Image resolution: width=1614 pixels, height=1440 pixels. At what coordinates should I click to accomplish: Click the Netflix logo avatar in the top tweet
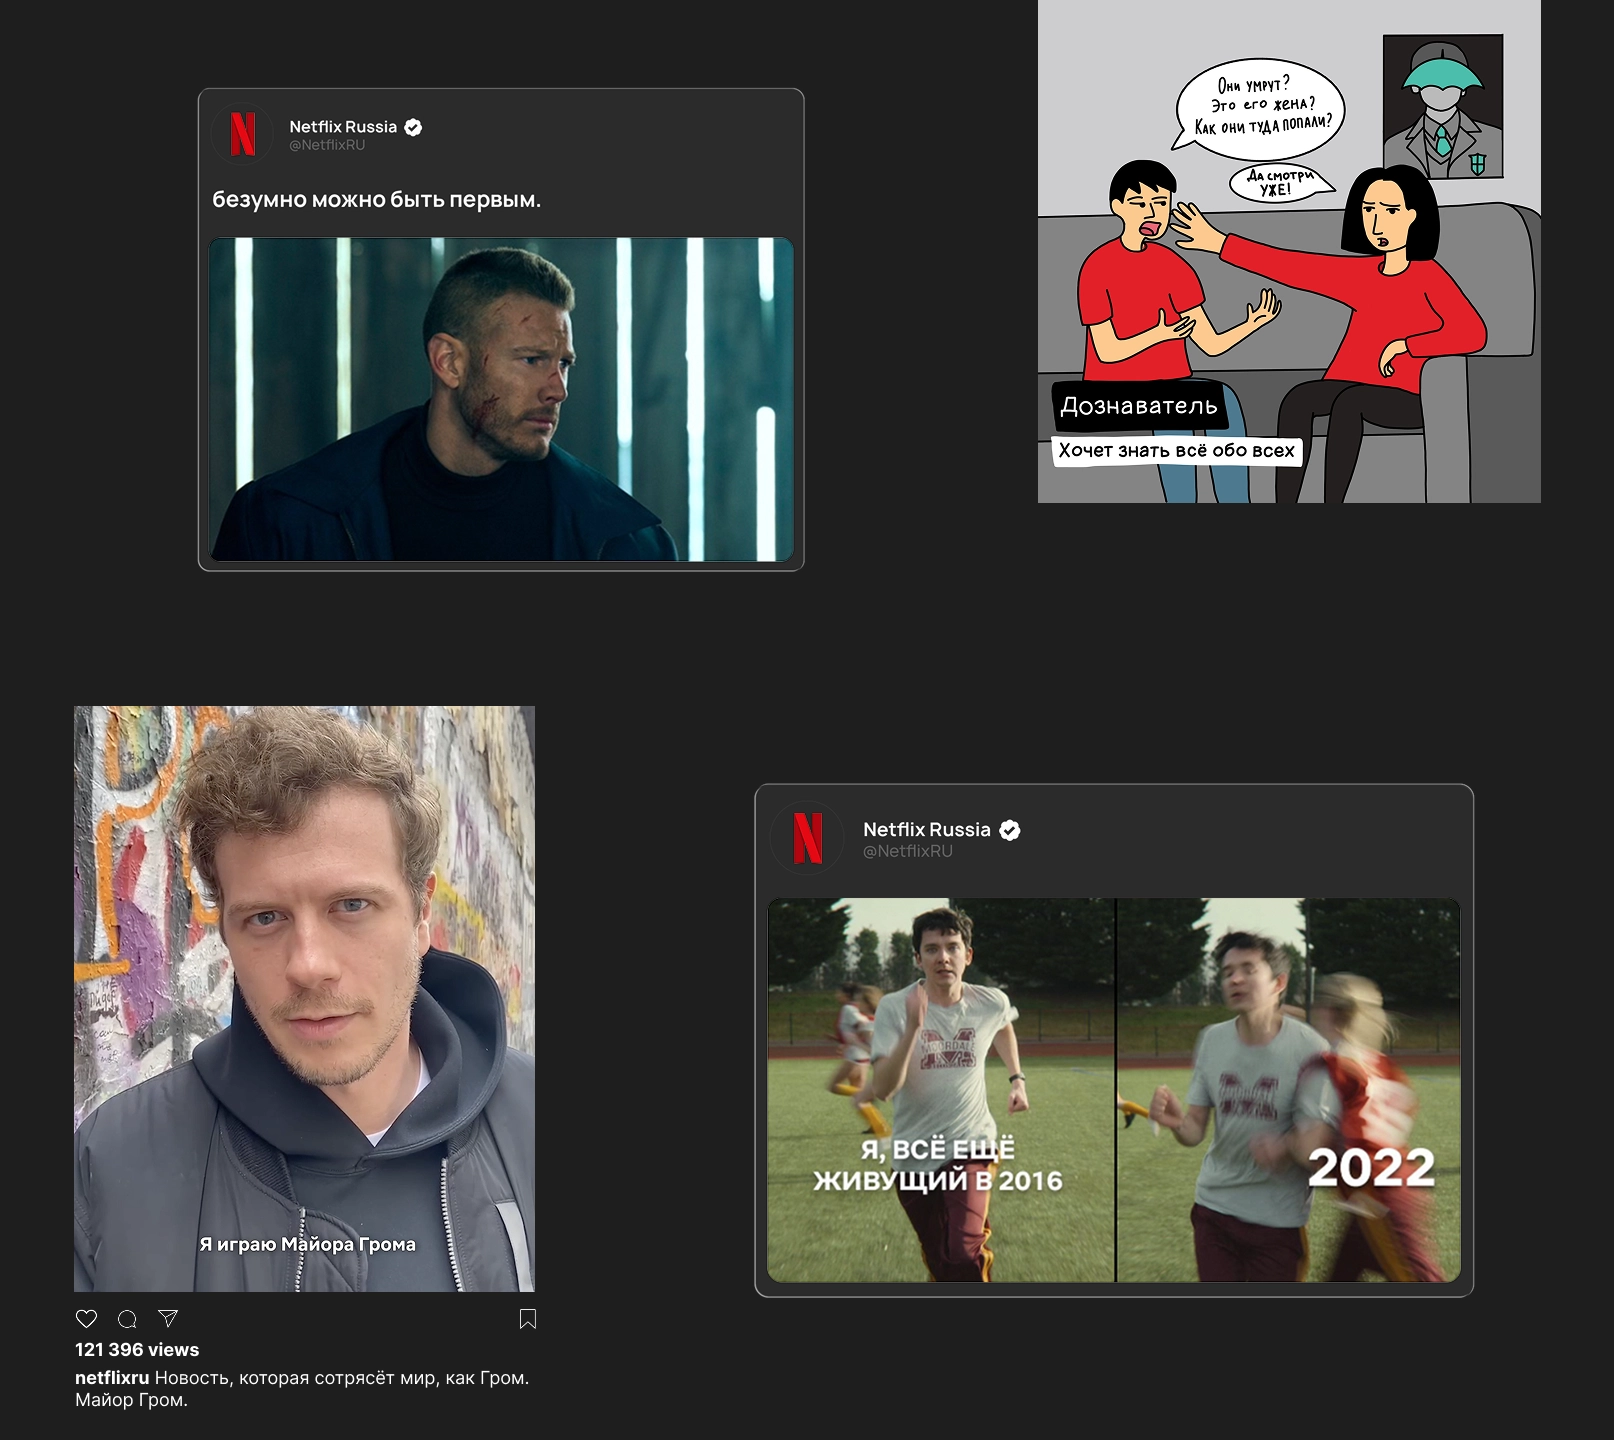[x=242, y=134]
